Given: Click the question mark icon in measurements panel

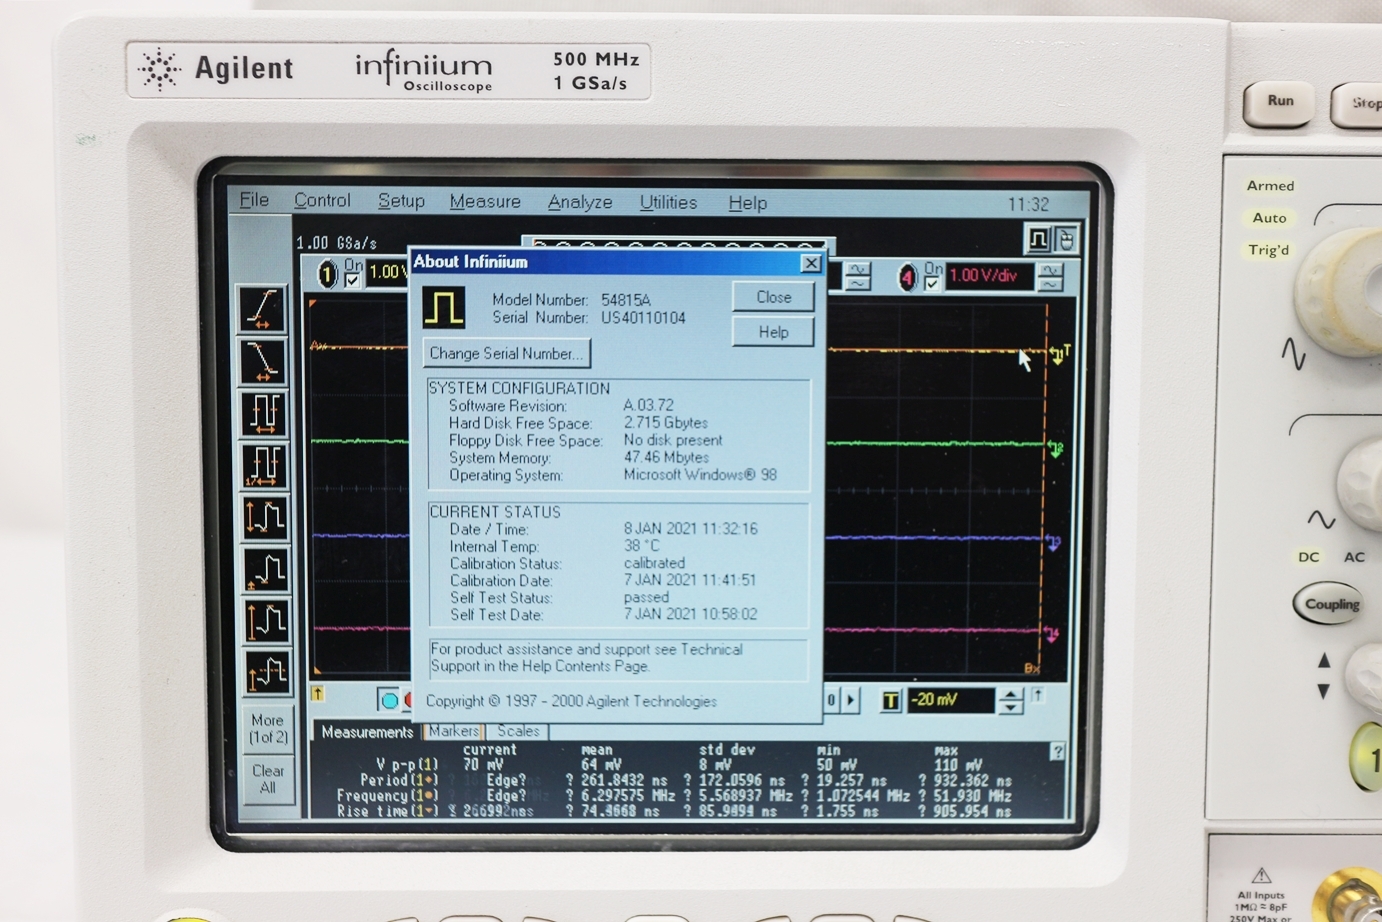Looking at the screenshot, I should pyautogui.click(x=1057, y=751).
